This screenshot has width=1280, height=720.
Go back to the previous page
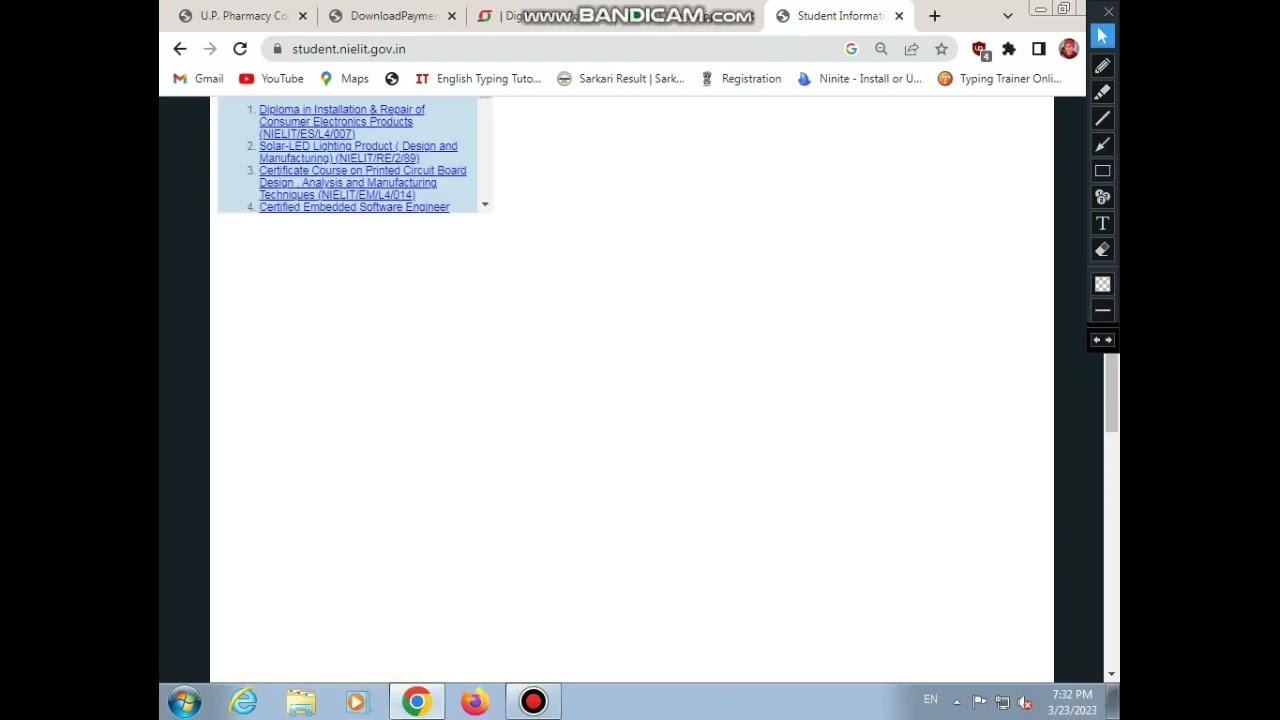(180, 49)
